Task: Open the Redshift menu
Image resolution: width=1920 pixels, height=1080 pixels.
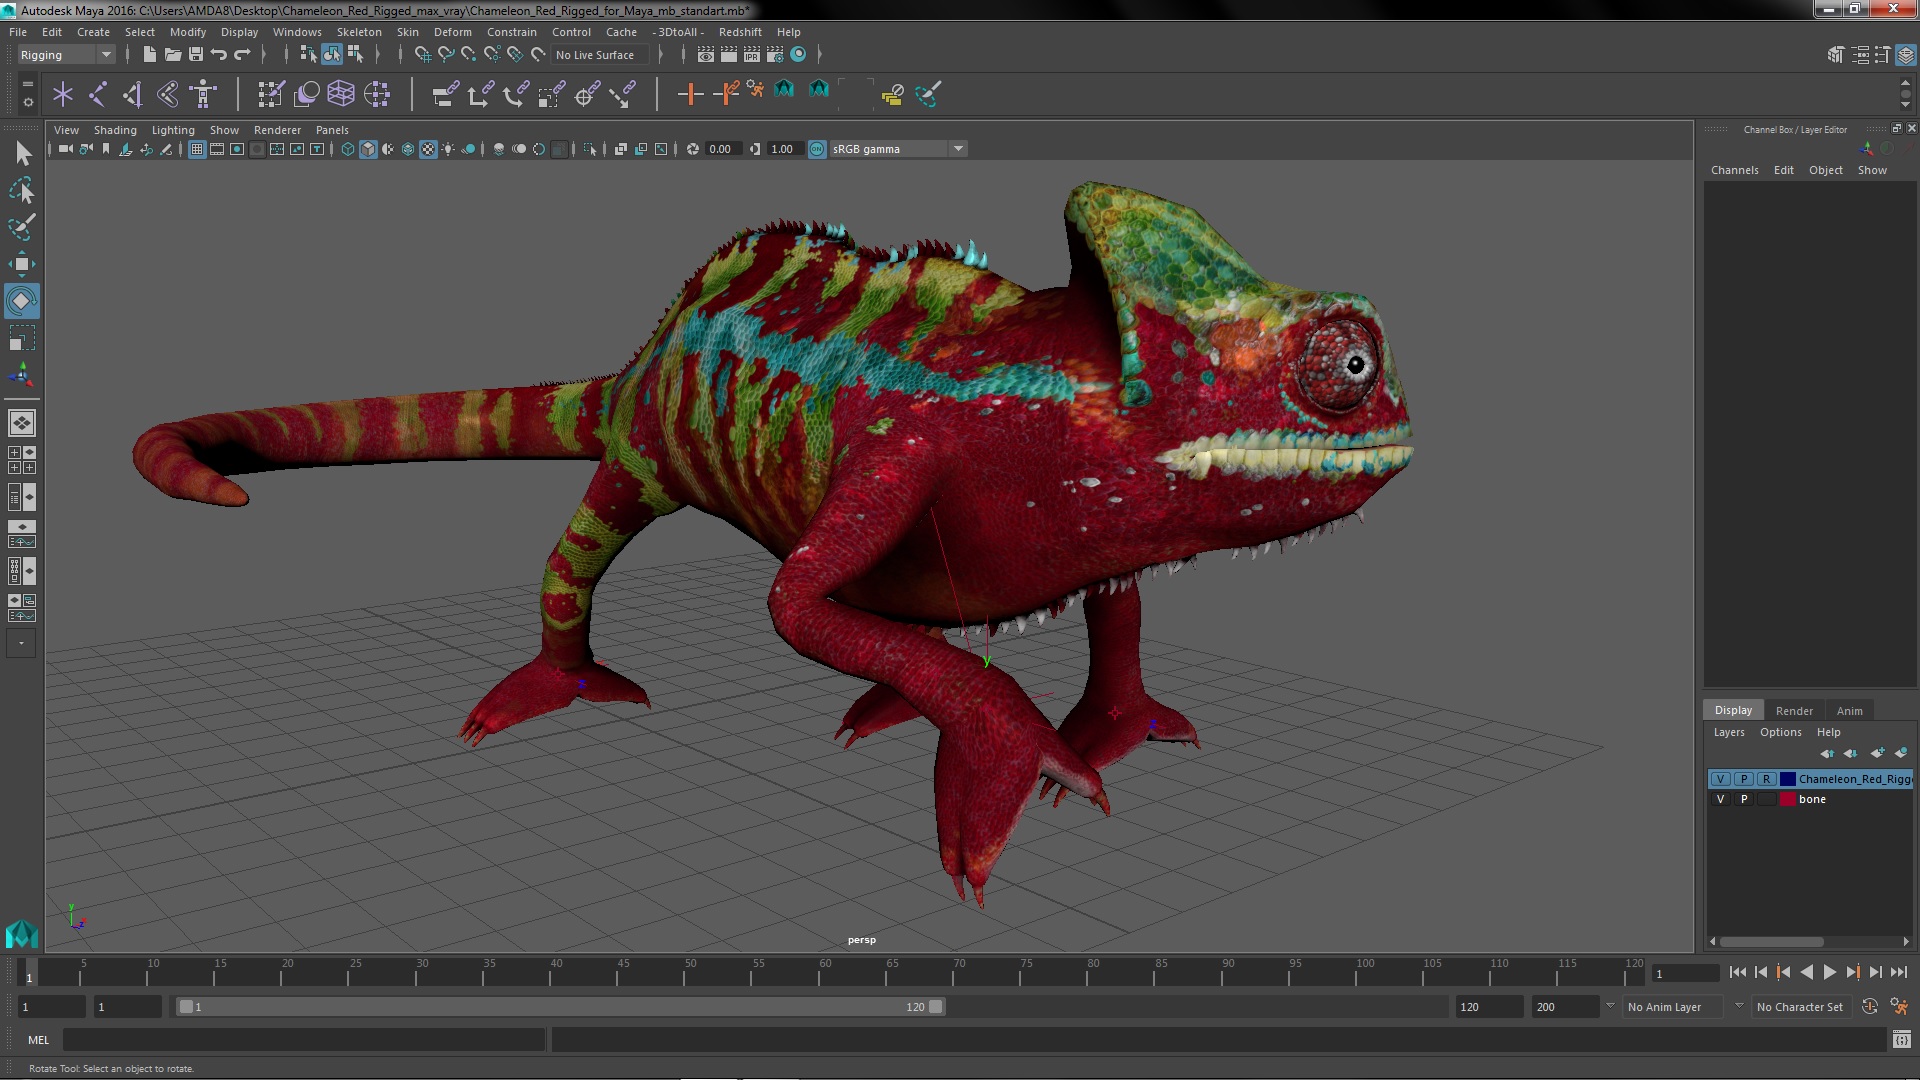Action: 740,32
